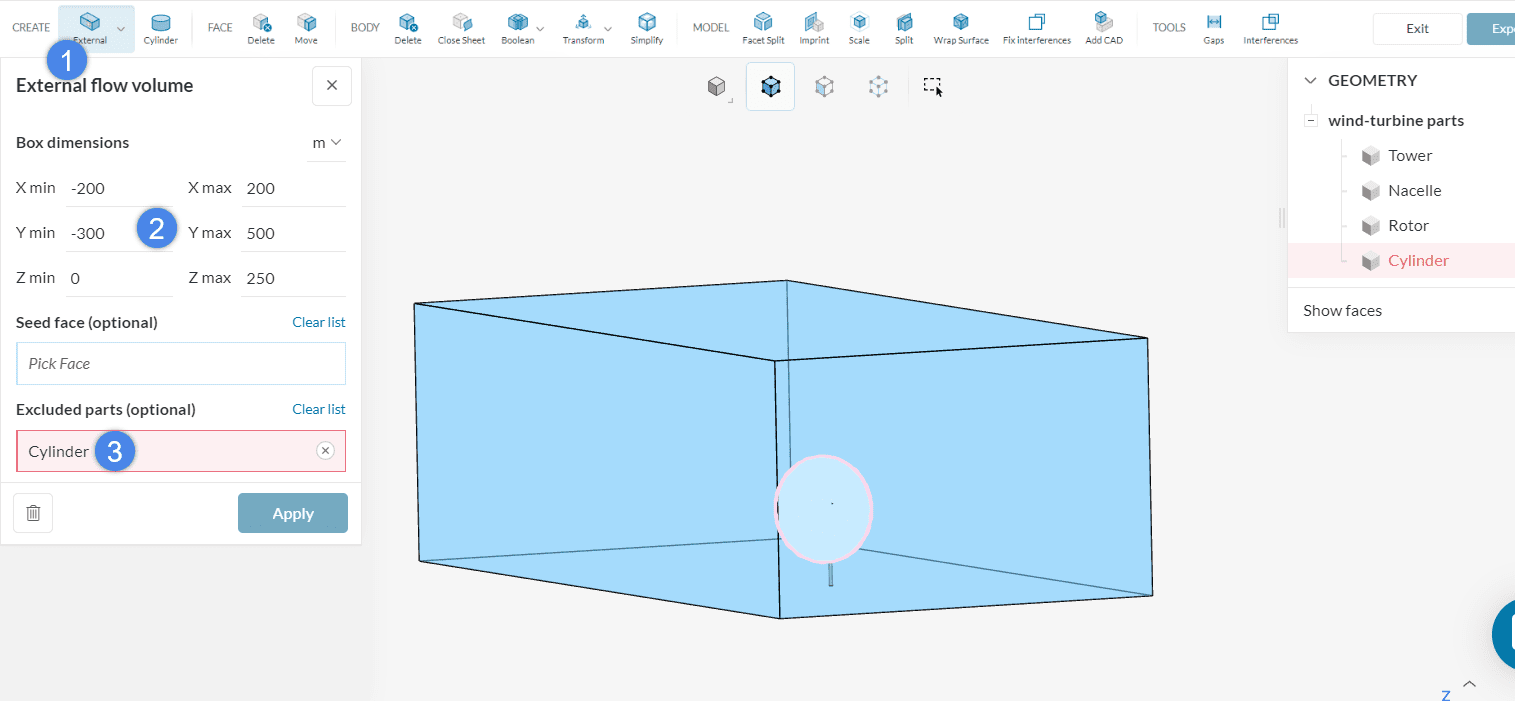The height and width of the screenshot is (701, 1515).
Task: Switch to shaded view mode
Action: pos(717,86)
